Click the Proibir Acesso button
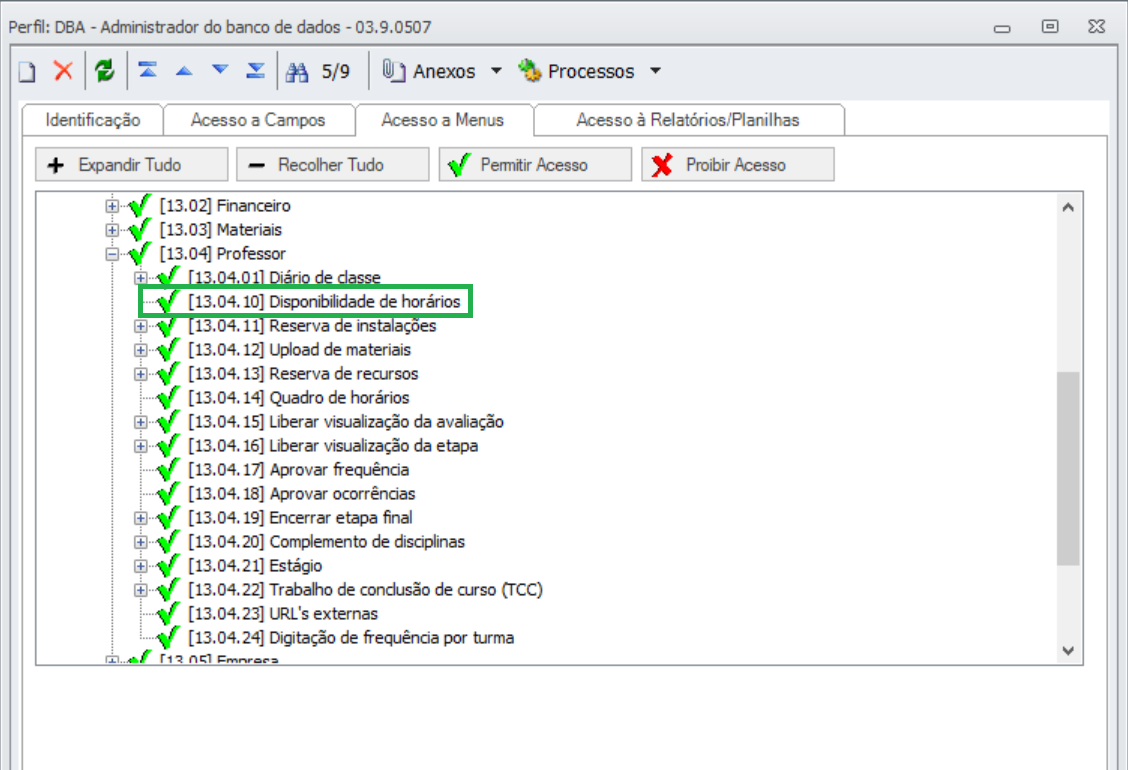The height and width of the screenshot is (770, 1128). point(737,165)
